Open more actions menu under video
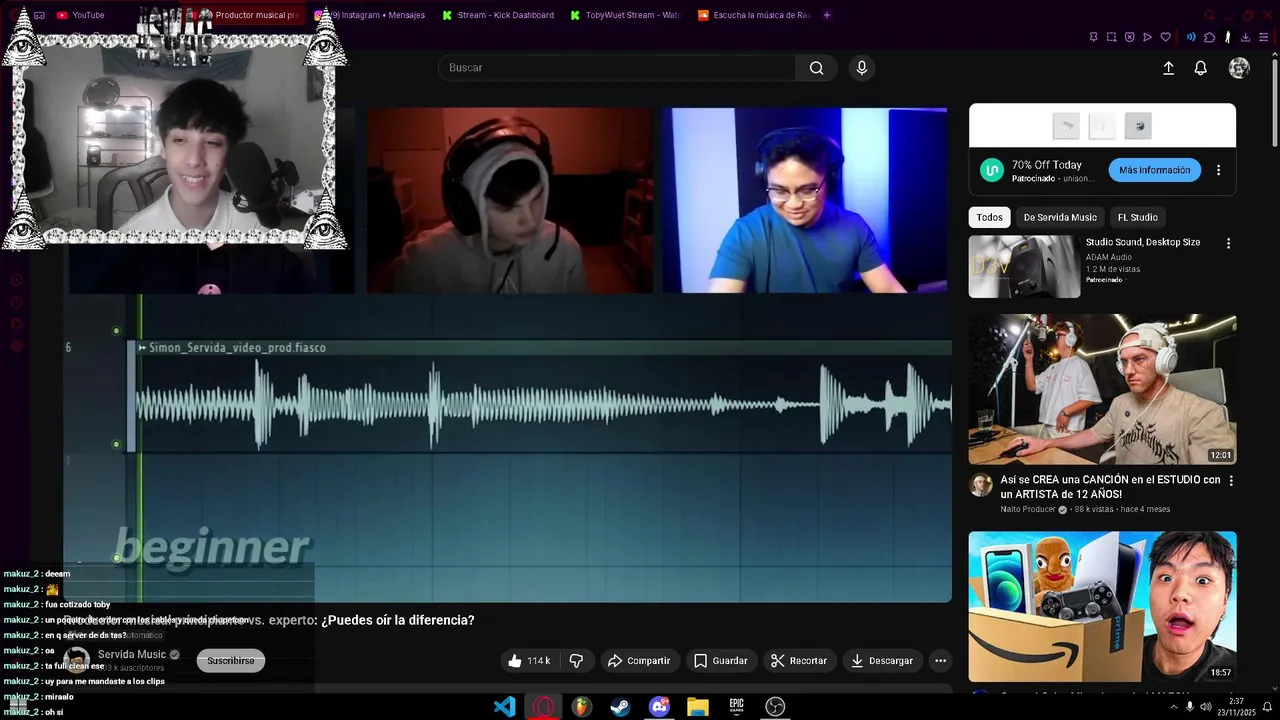The height and width of the screenshot is (720, 1280). pos(940,661)
